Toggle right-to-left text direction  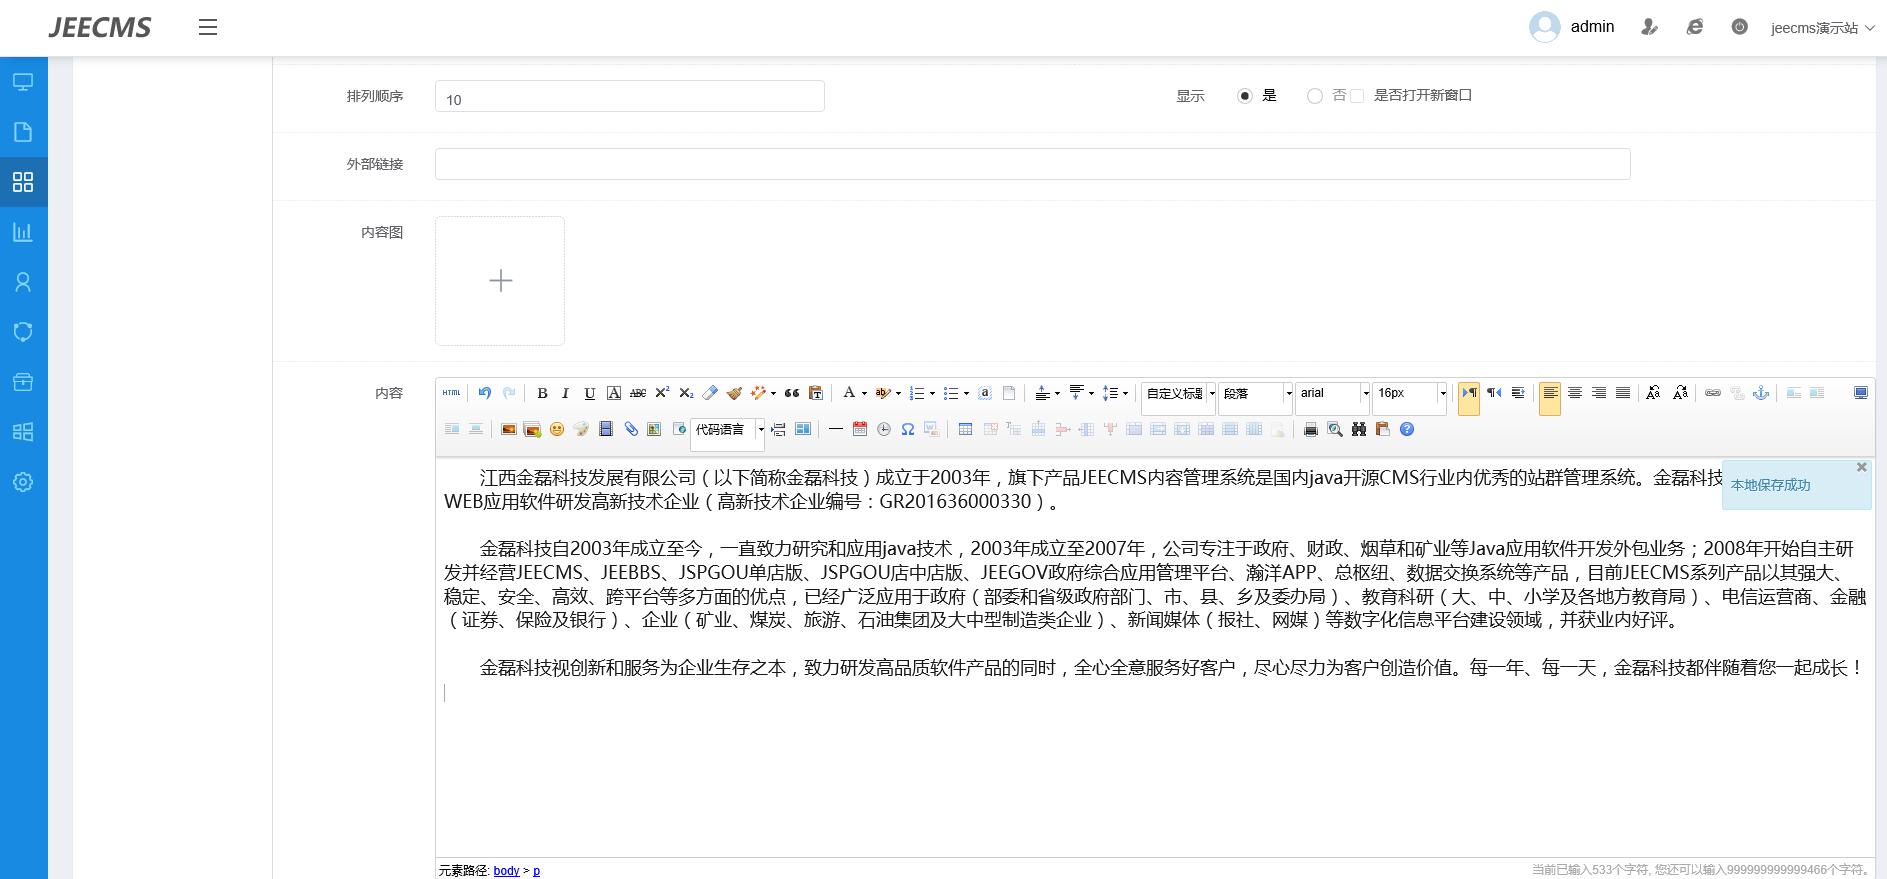(x=1494, y=393)
